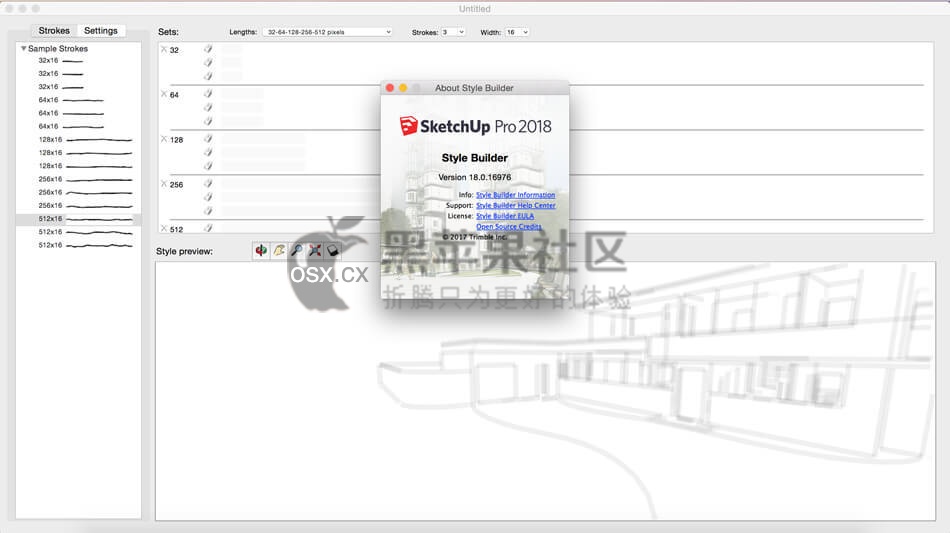The width and height of the screenshot is (950, 533).
Task: Open the Style Builder Information link
Action: pos(516,195)
